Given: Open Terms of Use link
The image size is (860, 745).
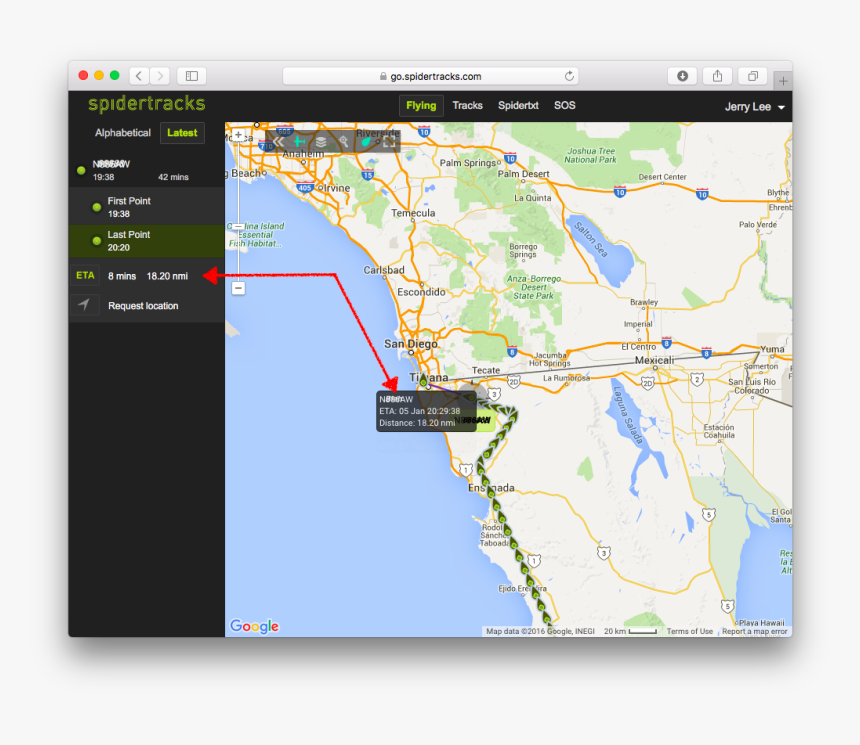Looking at the screenshot, I should click(689, 631).
